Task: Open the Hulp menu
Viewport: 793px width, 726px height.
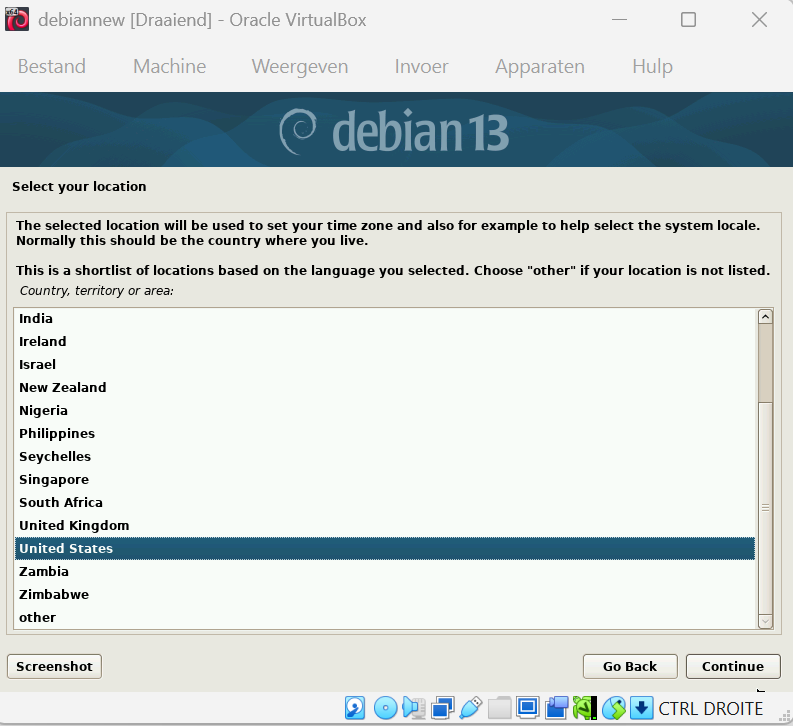Action: (x=652, y=66)
